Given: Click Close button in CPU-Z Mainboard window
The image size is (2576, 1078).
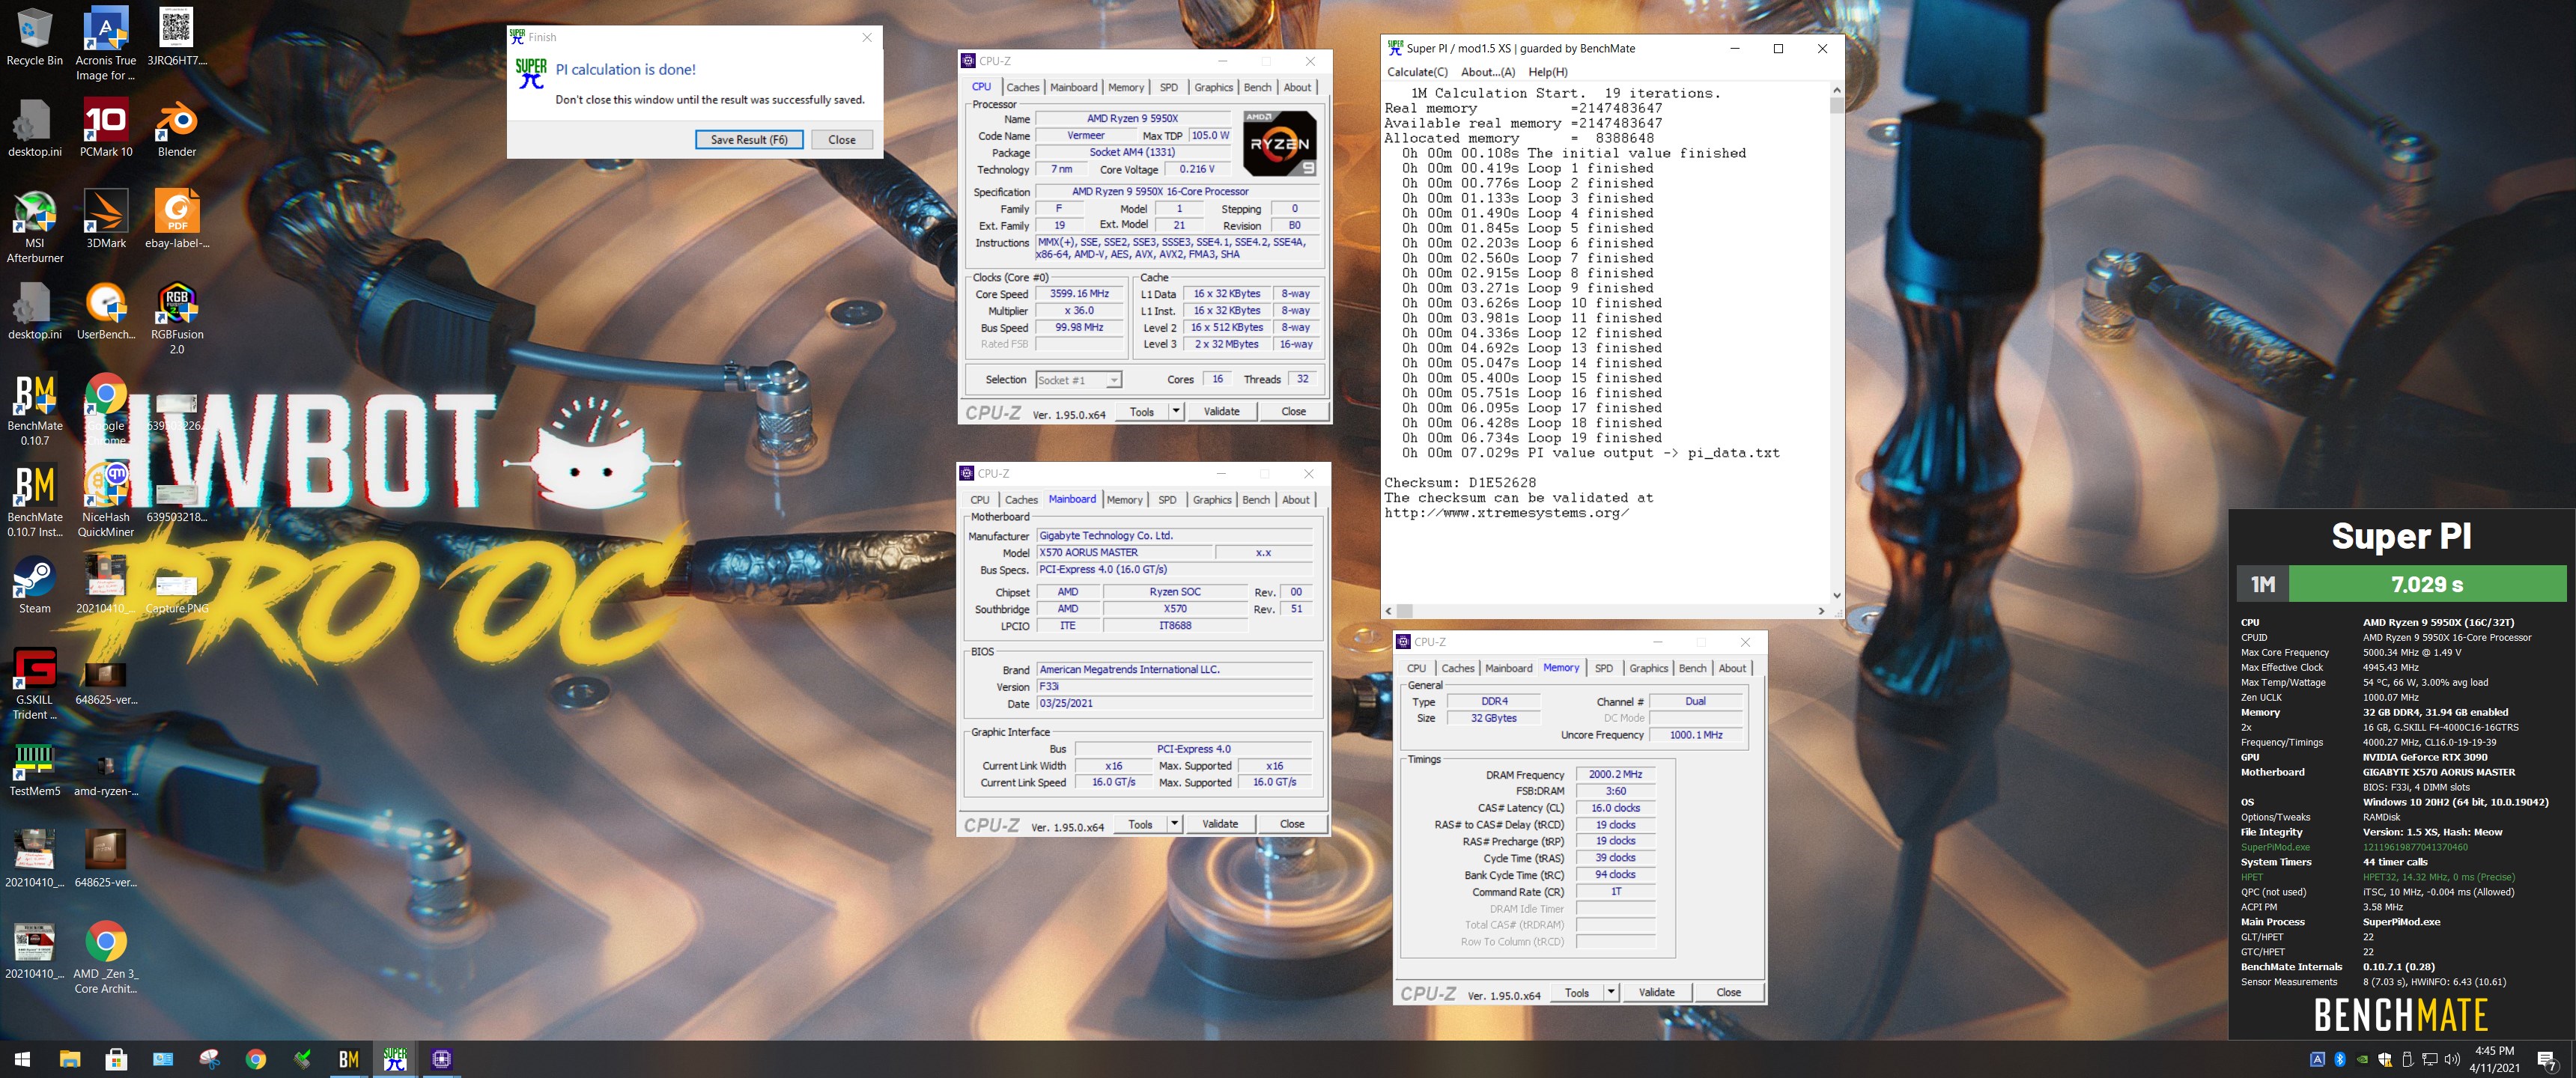Looking at the screenshot, I should pyautogui.click(x=1292, y=824).
